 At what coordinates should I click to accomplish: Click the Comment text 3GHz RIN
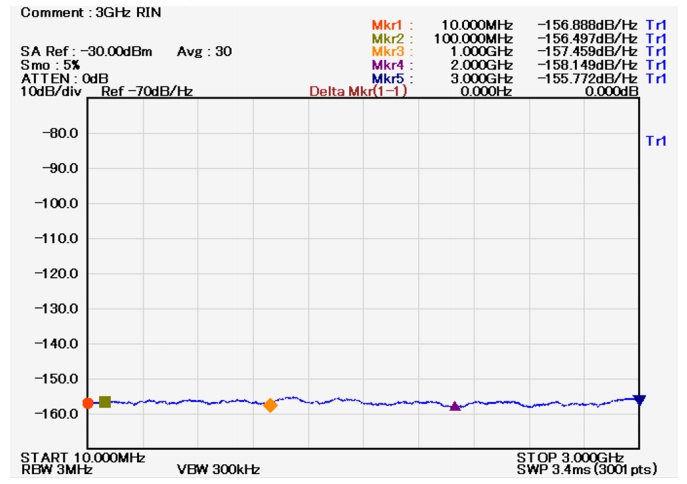tap(90, 12)
